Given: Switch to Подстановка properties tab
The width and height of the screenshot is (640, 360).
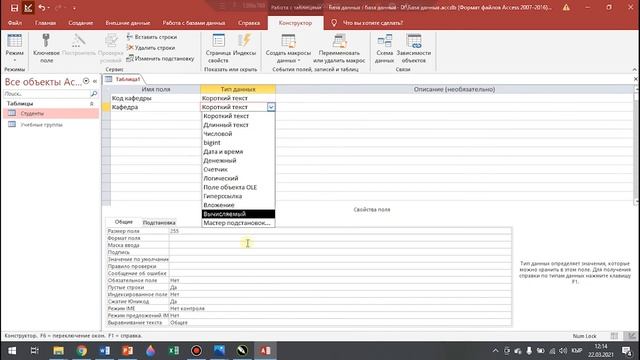Looking at the screenshot, I should click(x=159, y=222).
